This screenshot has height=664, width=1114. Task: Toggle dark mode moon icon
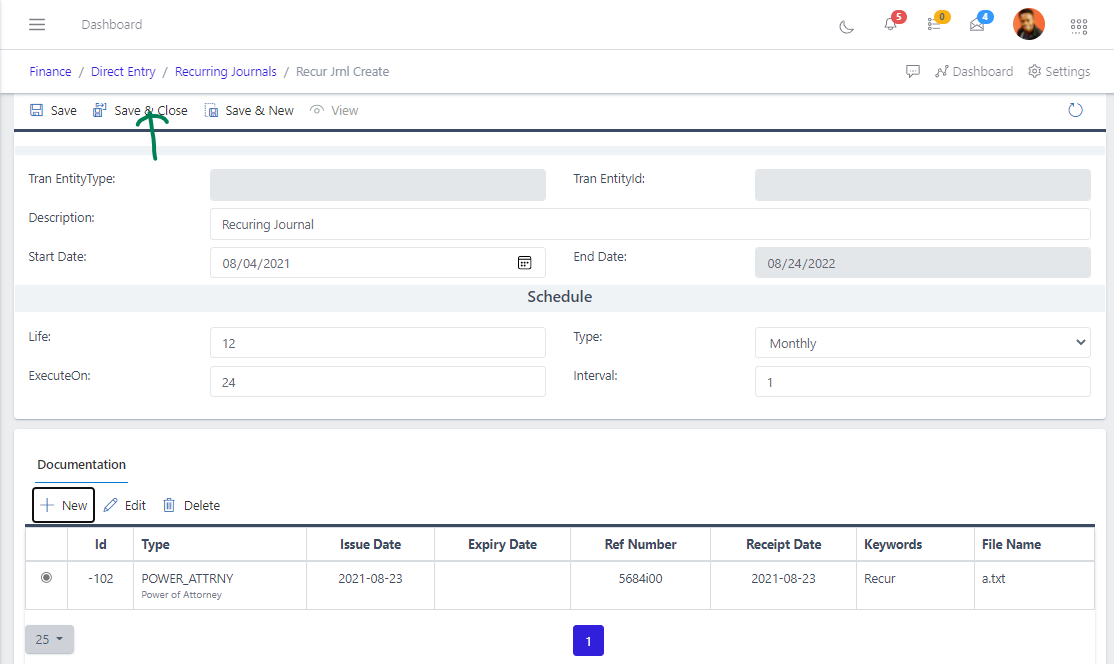[847, 25]
